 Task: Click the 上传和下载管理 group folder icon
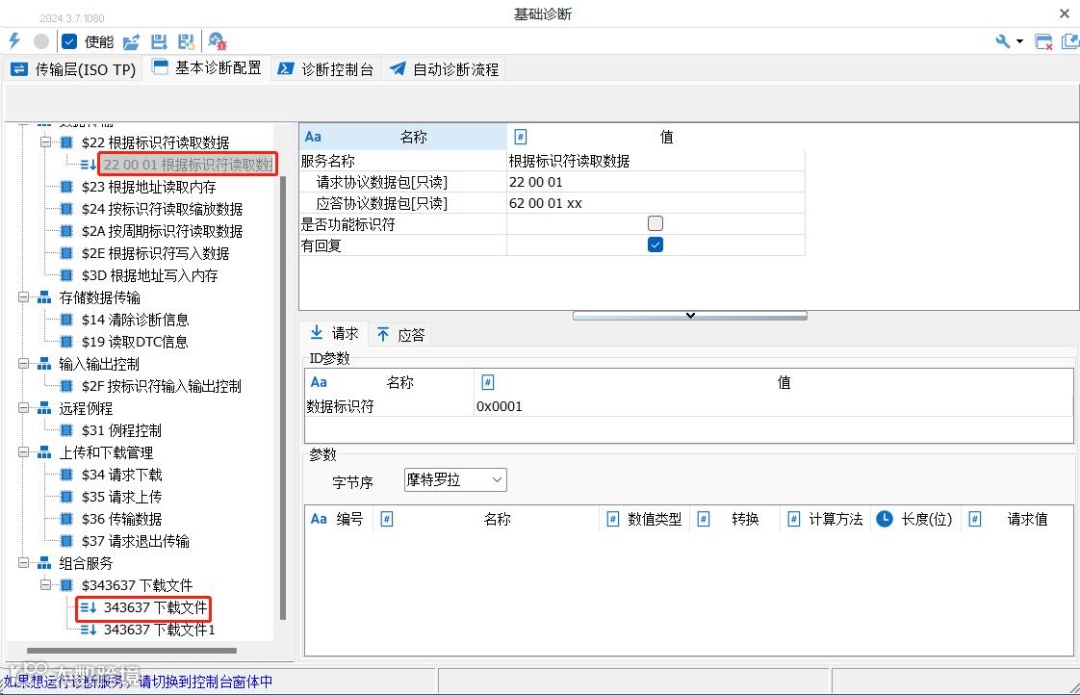pyautogui.click(x=44, y=453)
